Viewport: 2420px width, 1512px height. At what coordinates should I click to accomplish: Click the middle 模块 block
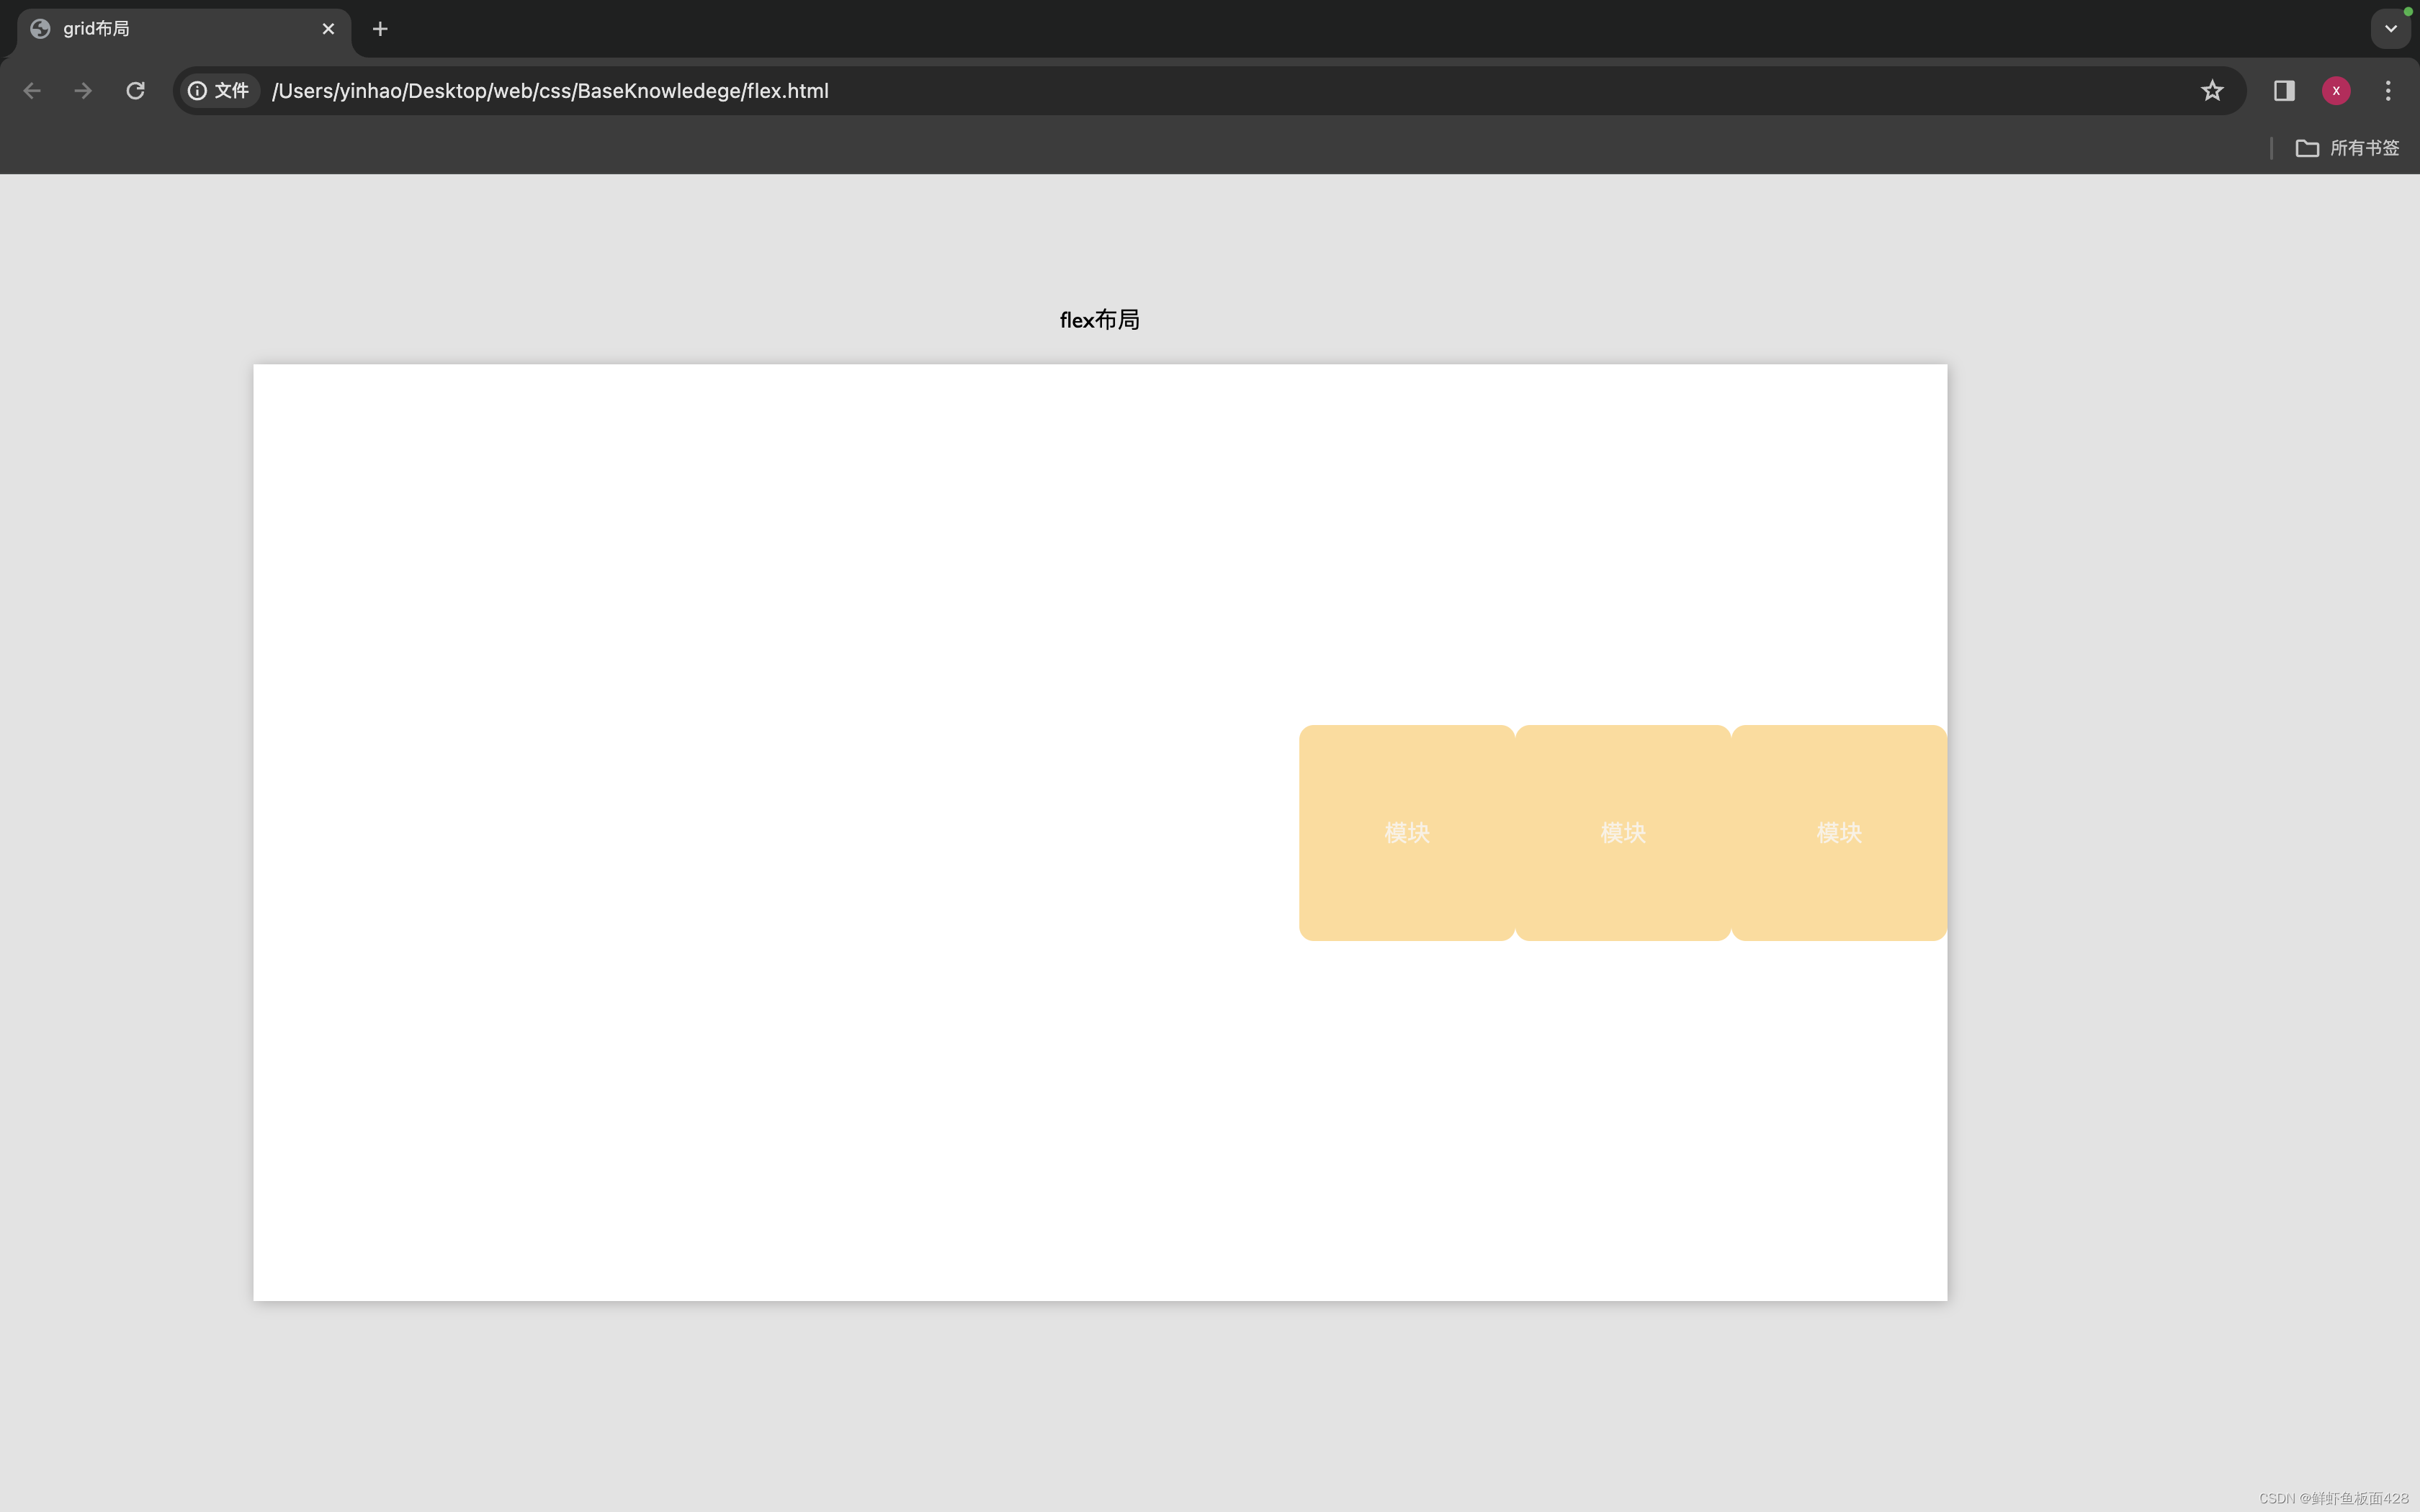tap(1623, 833)
